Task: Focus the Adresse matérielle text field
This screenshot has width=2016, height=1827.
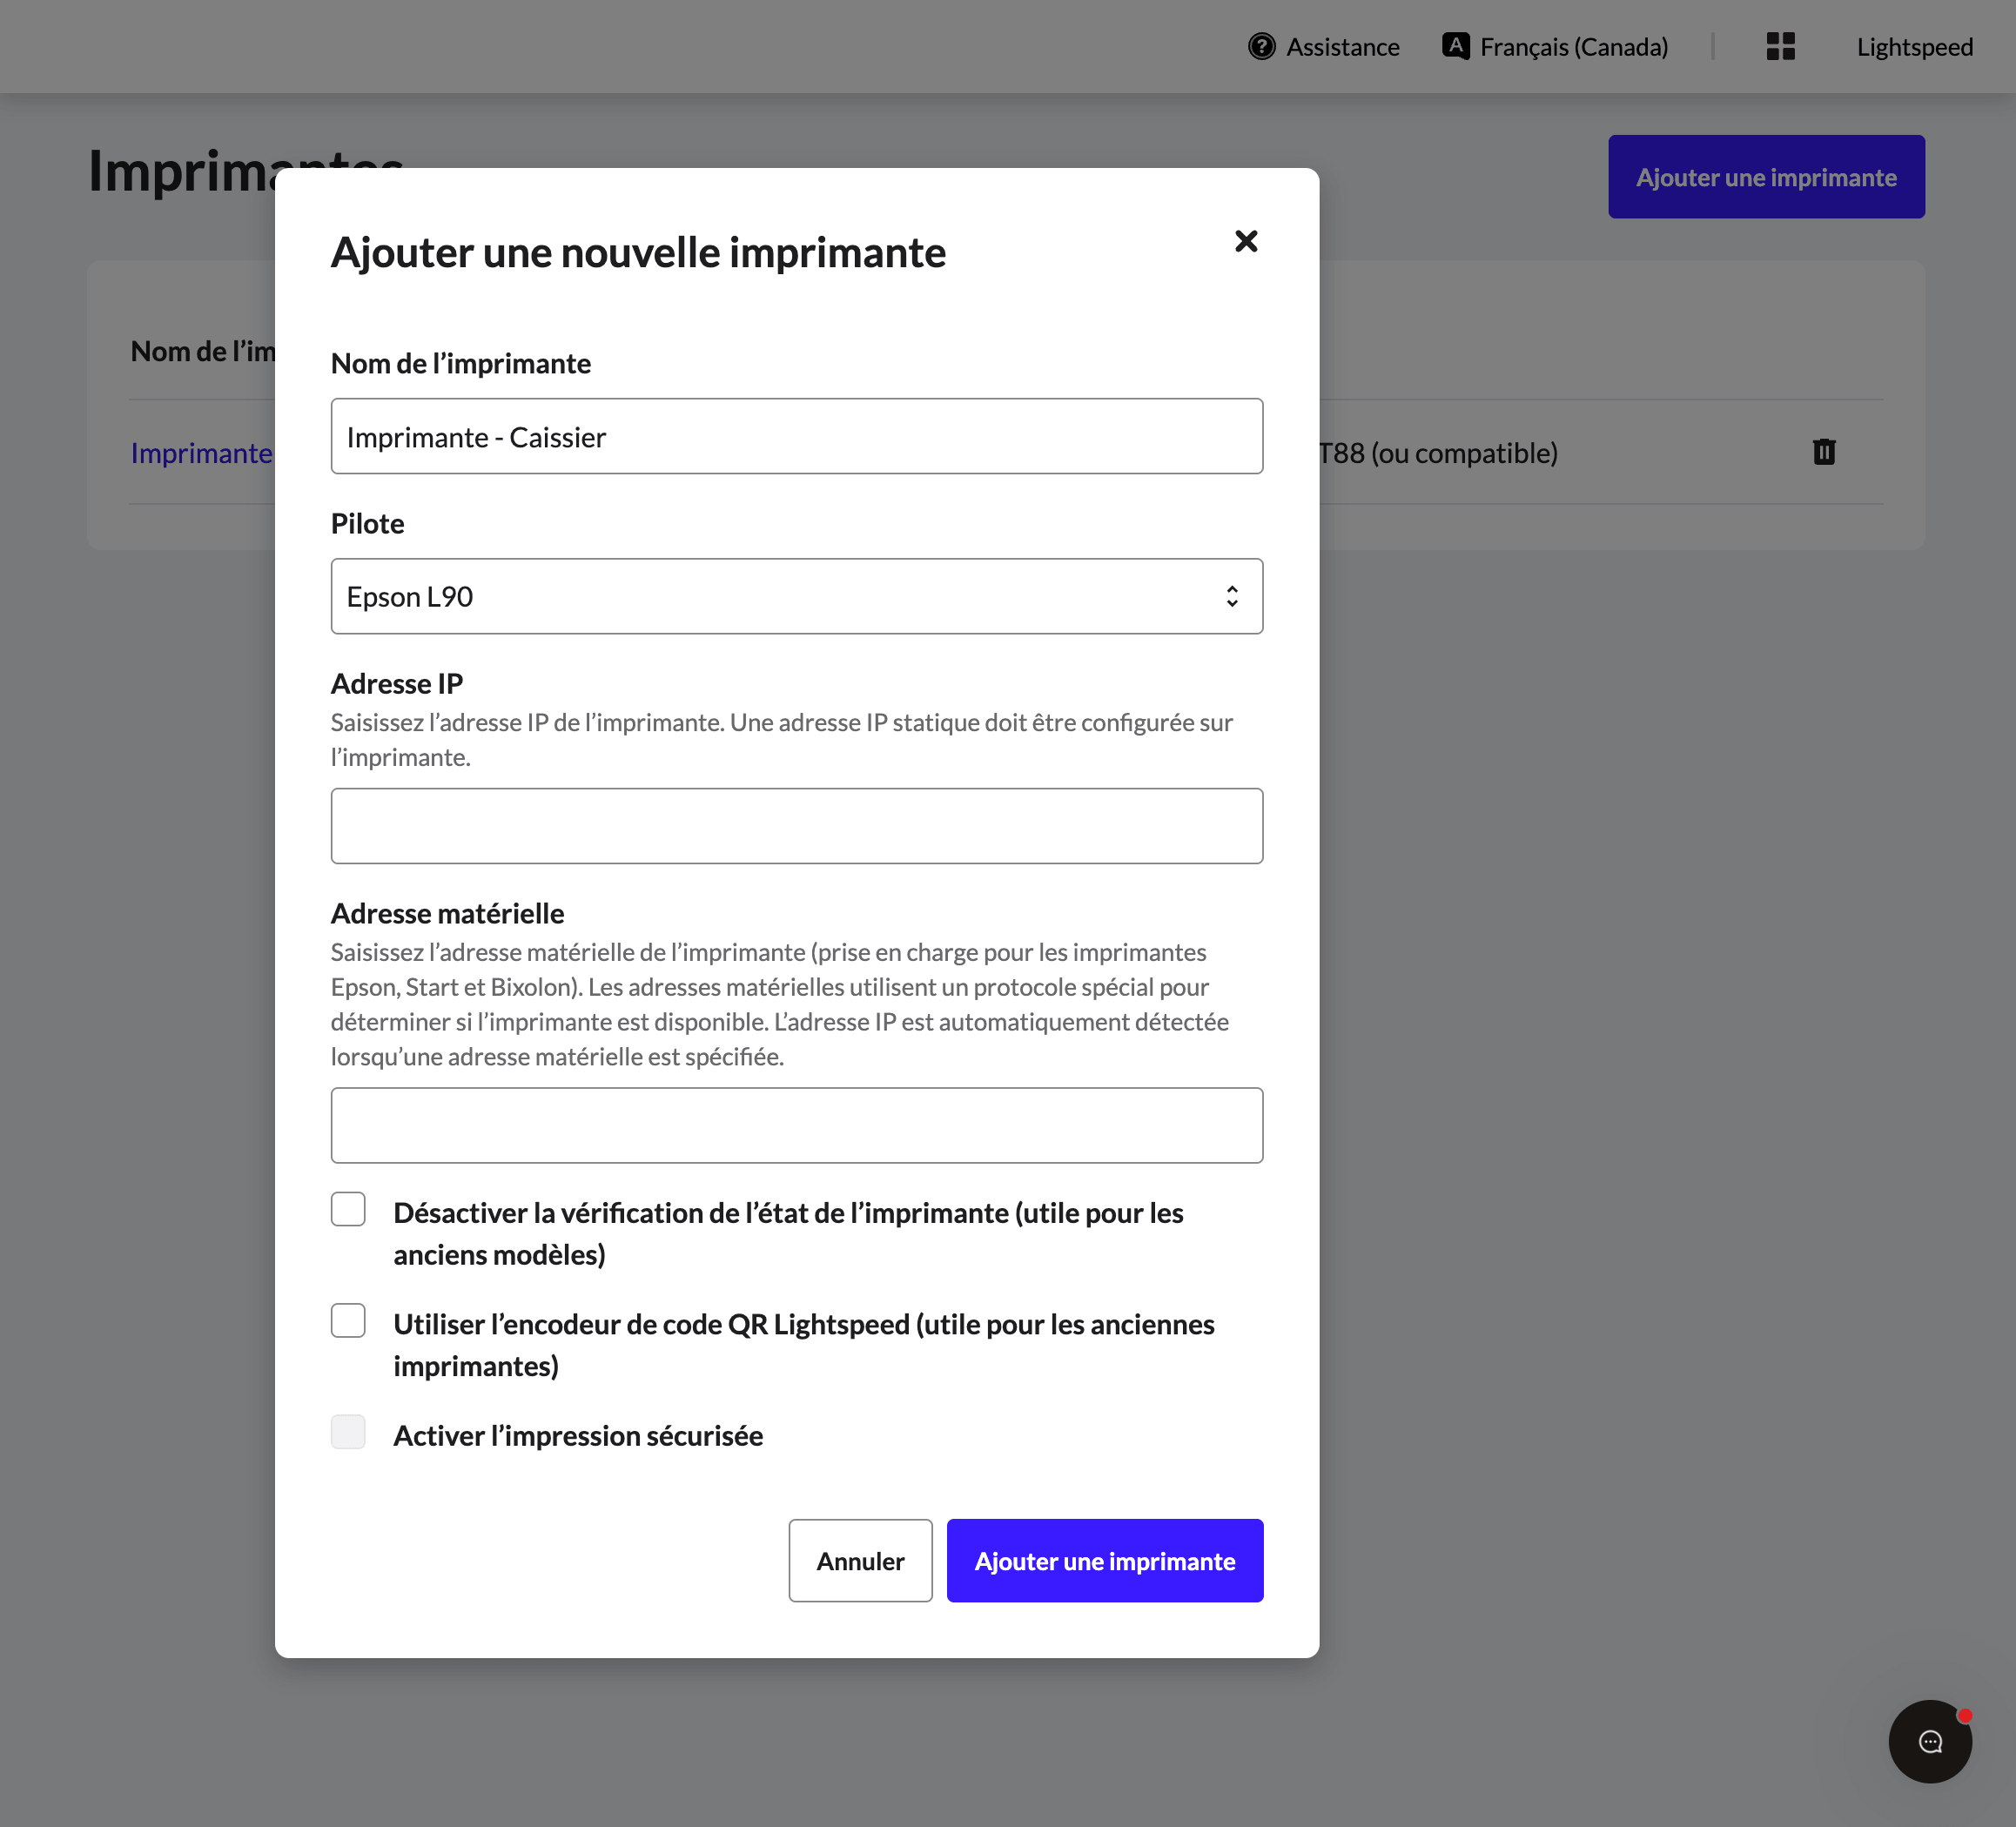Action: point(797,1125)
